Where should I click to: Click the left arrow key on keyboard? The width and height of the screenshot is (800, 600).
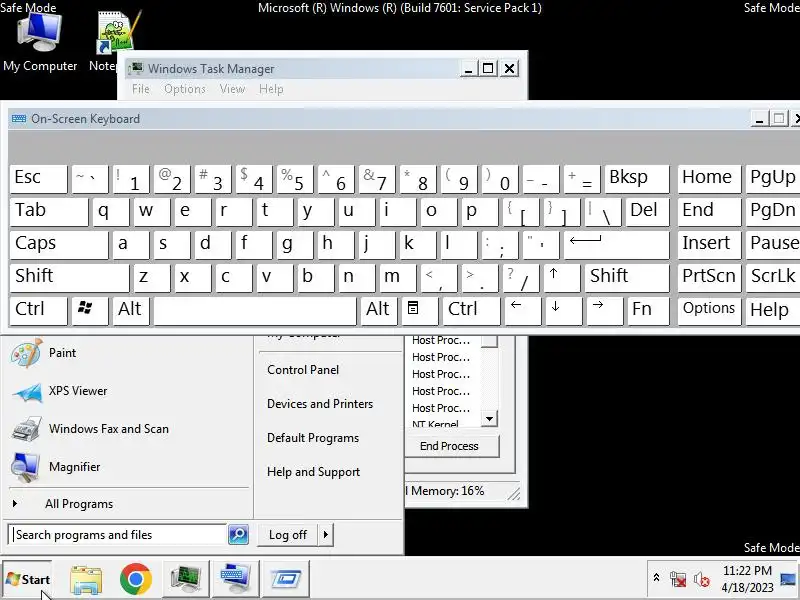click(522, 310)
